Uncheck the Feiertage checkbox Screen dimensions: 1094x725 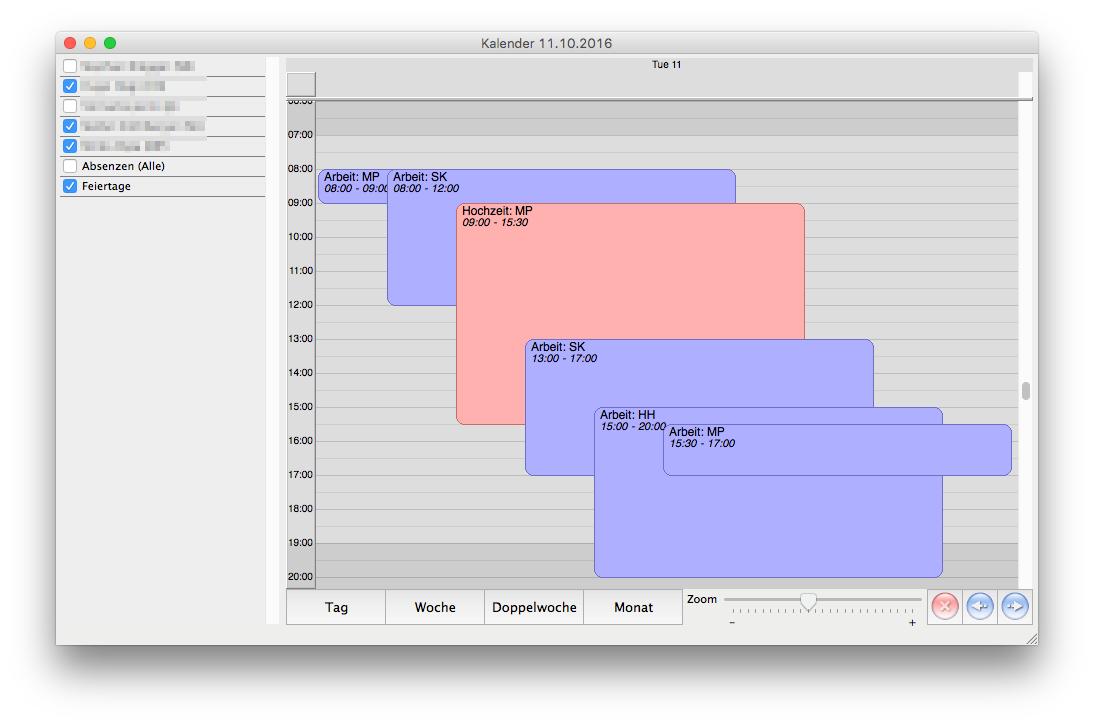pyautogui.click(x=70, y=186)
